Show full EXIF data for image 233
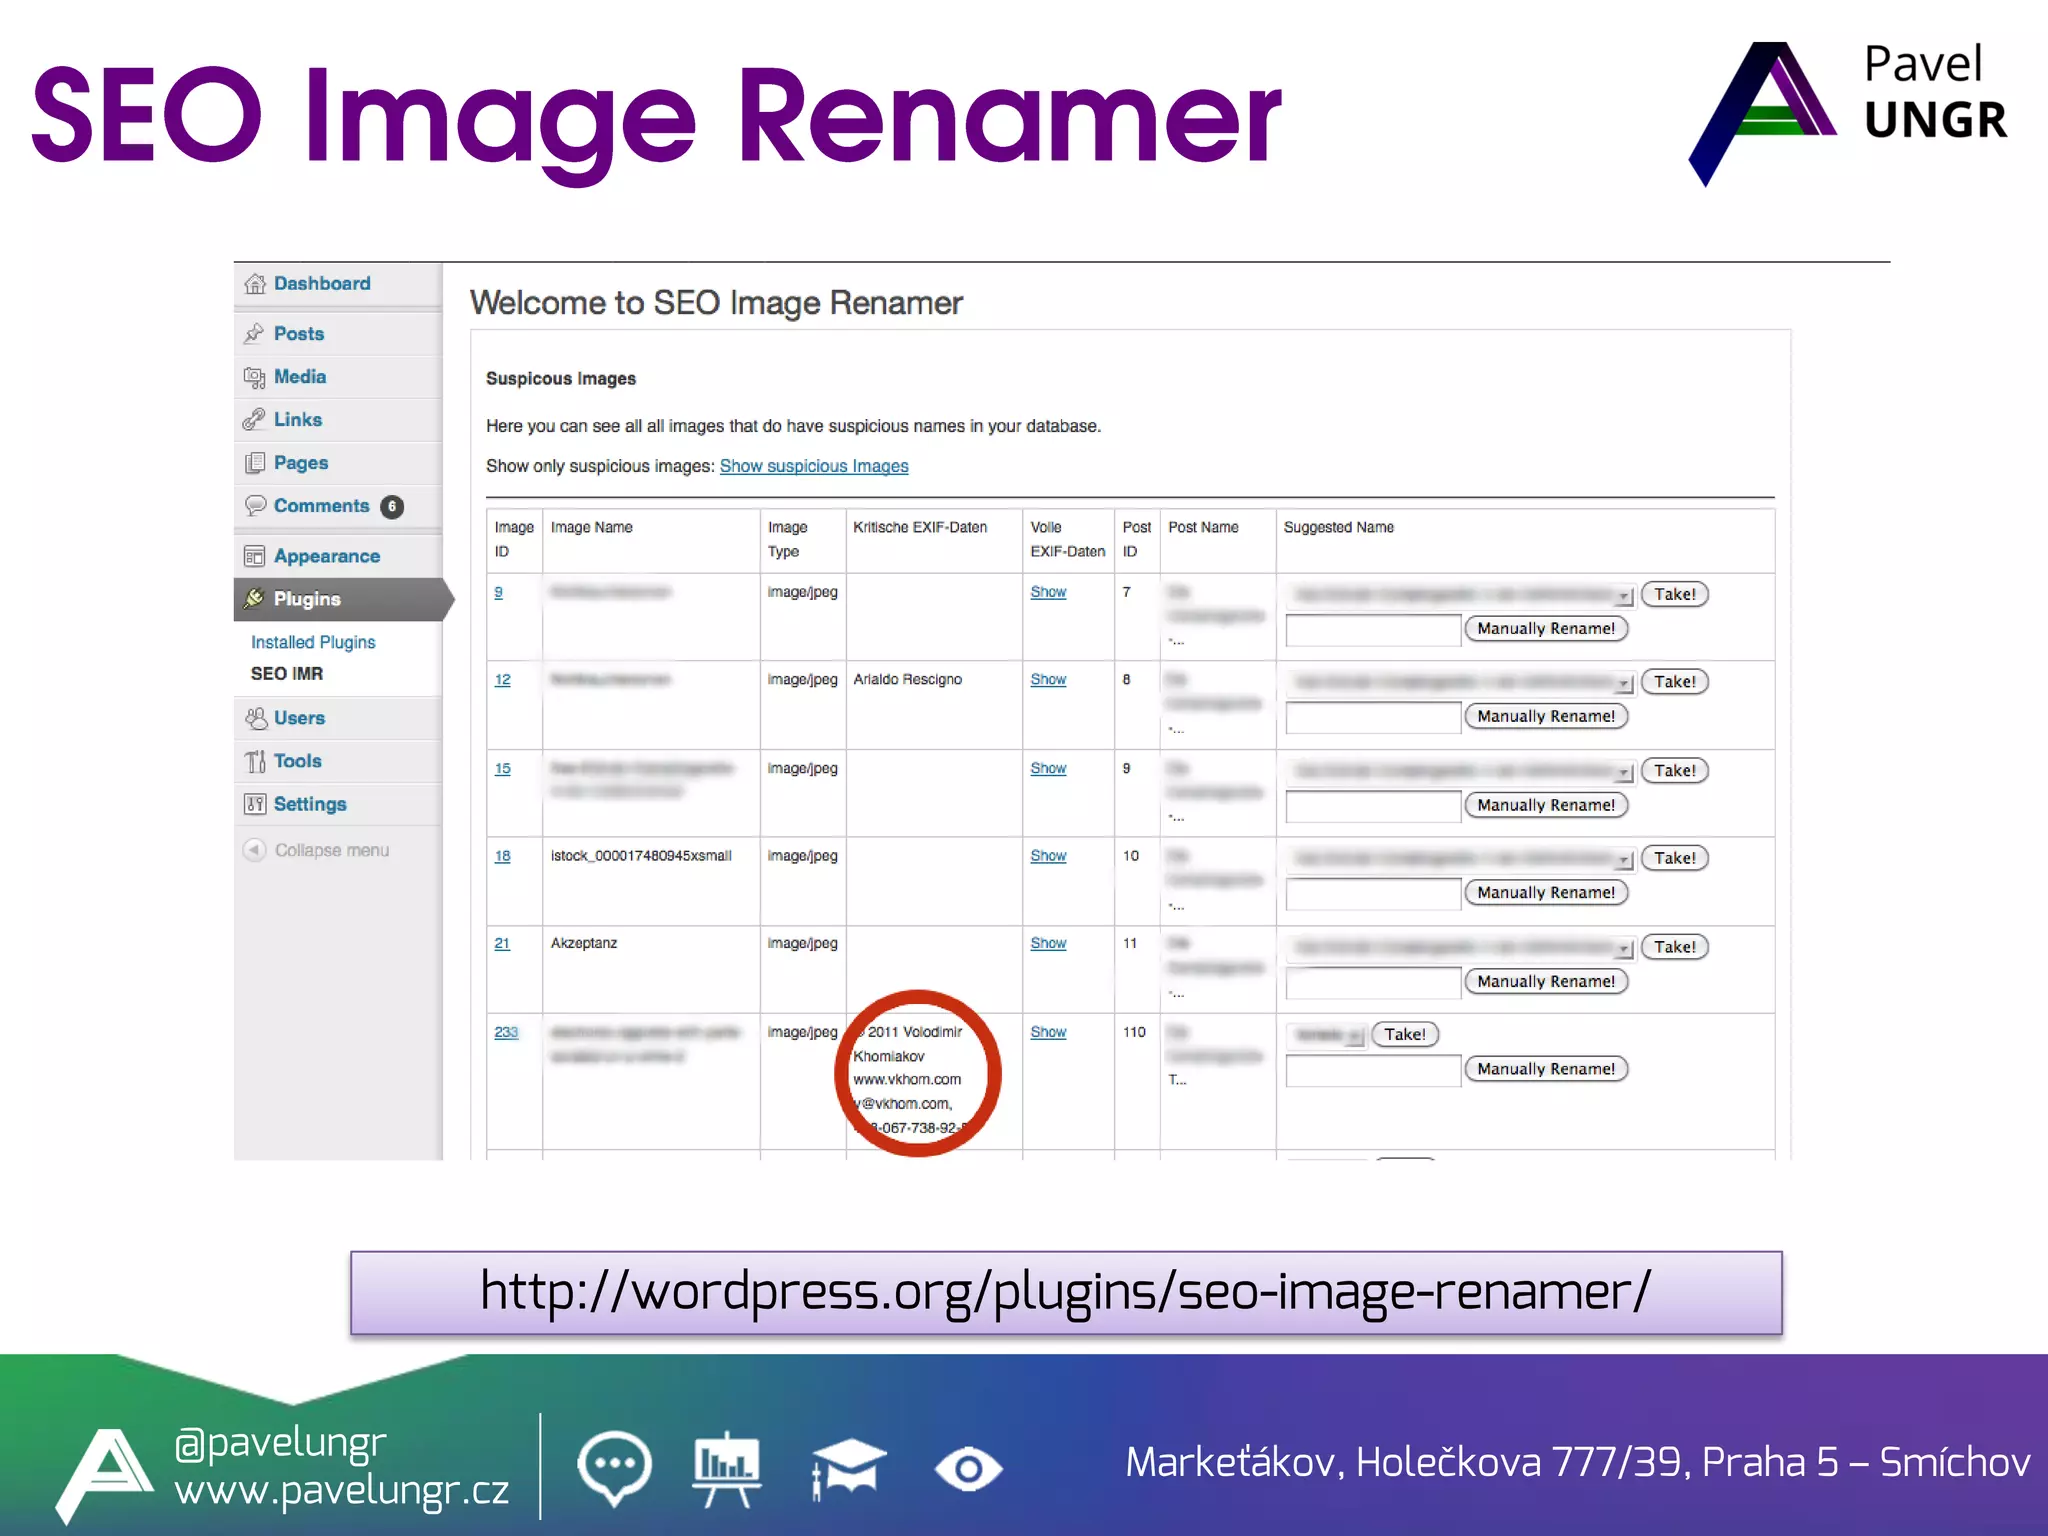This screenshot has height=1536, width=2048. click(1047, 1032)
